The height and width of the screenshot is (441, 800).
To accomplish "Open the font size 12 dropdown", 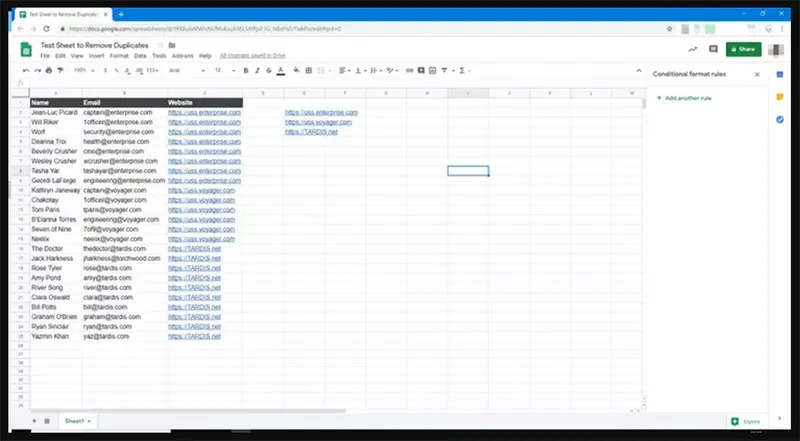I will coord(224,70).
